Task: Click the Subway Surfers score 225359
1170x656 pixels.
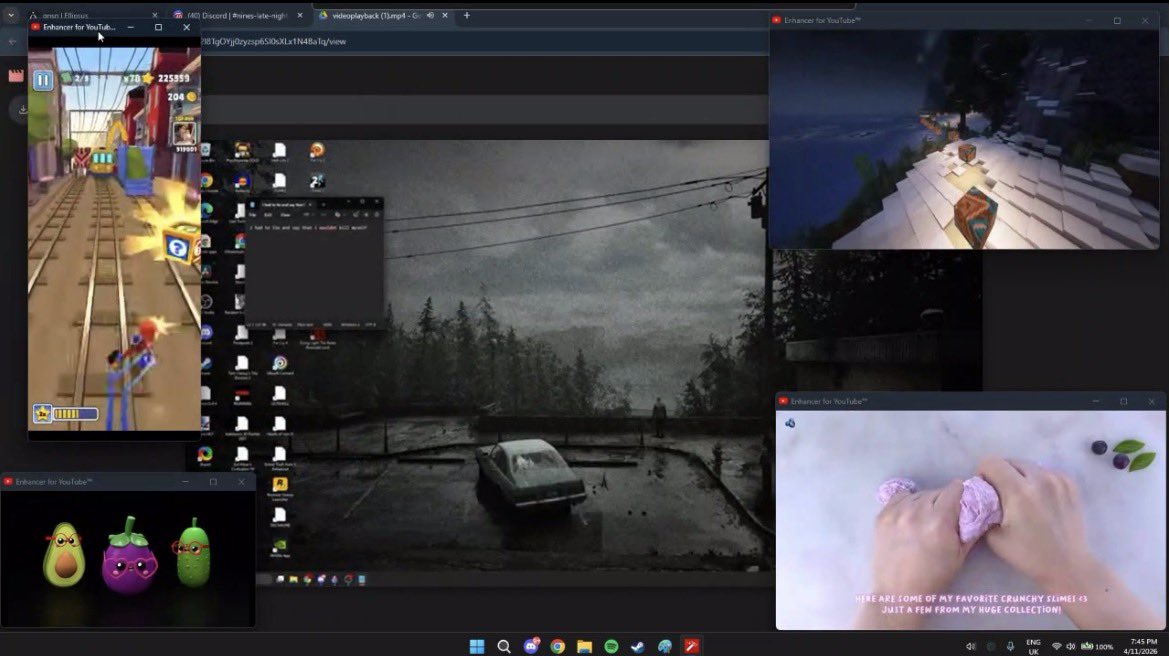Action: [173, 78]
